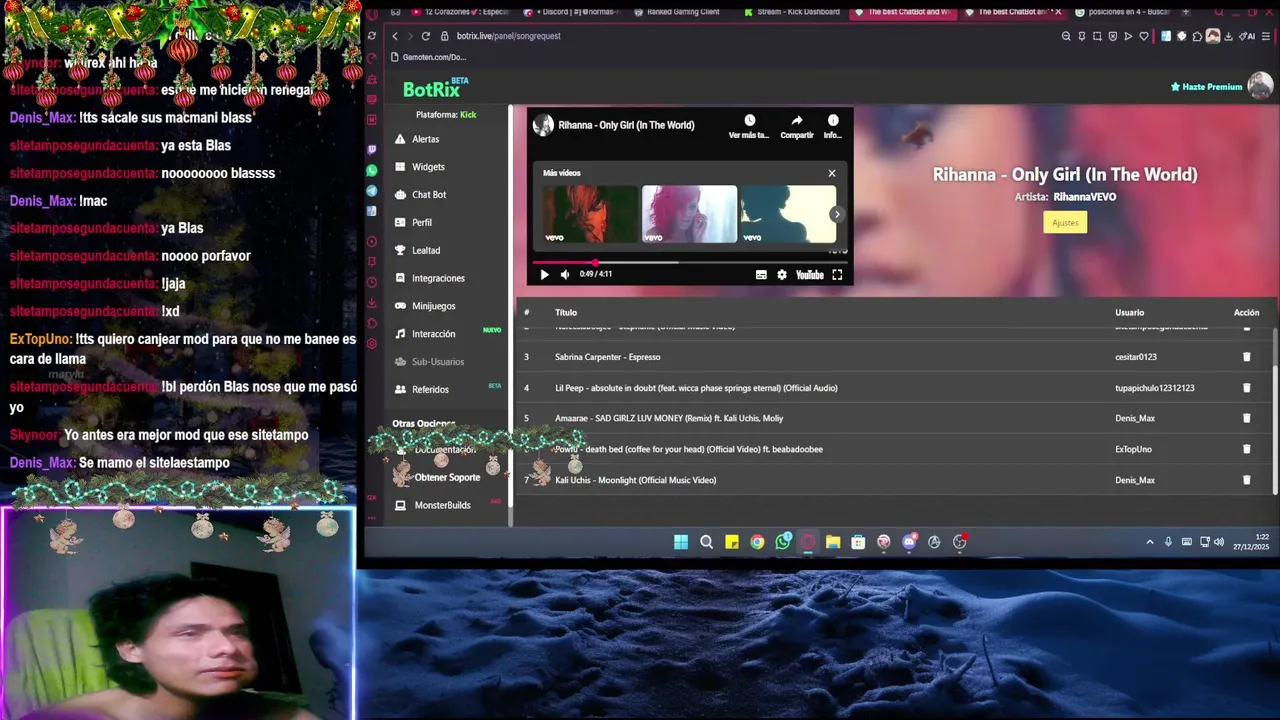Play the YouTube video
The height and width of the screenshot is (720, 1280).
tap(544, 274)
